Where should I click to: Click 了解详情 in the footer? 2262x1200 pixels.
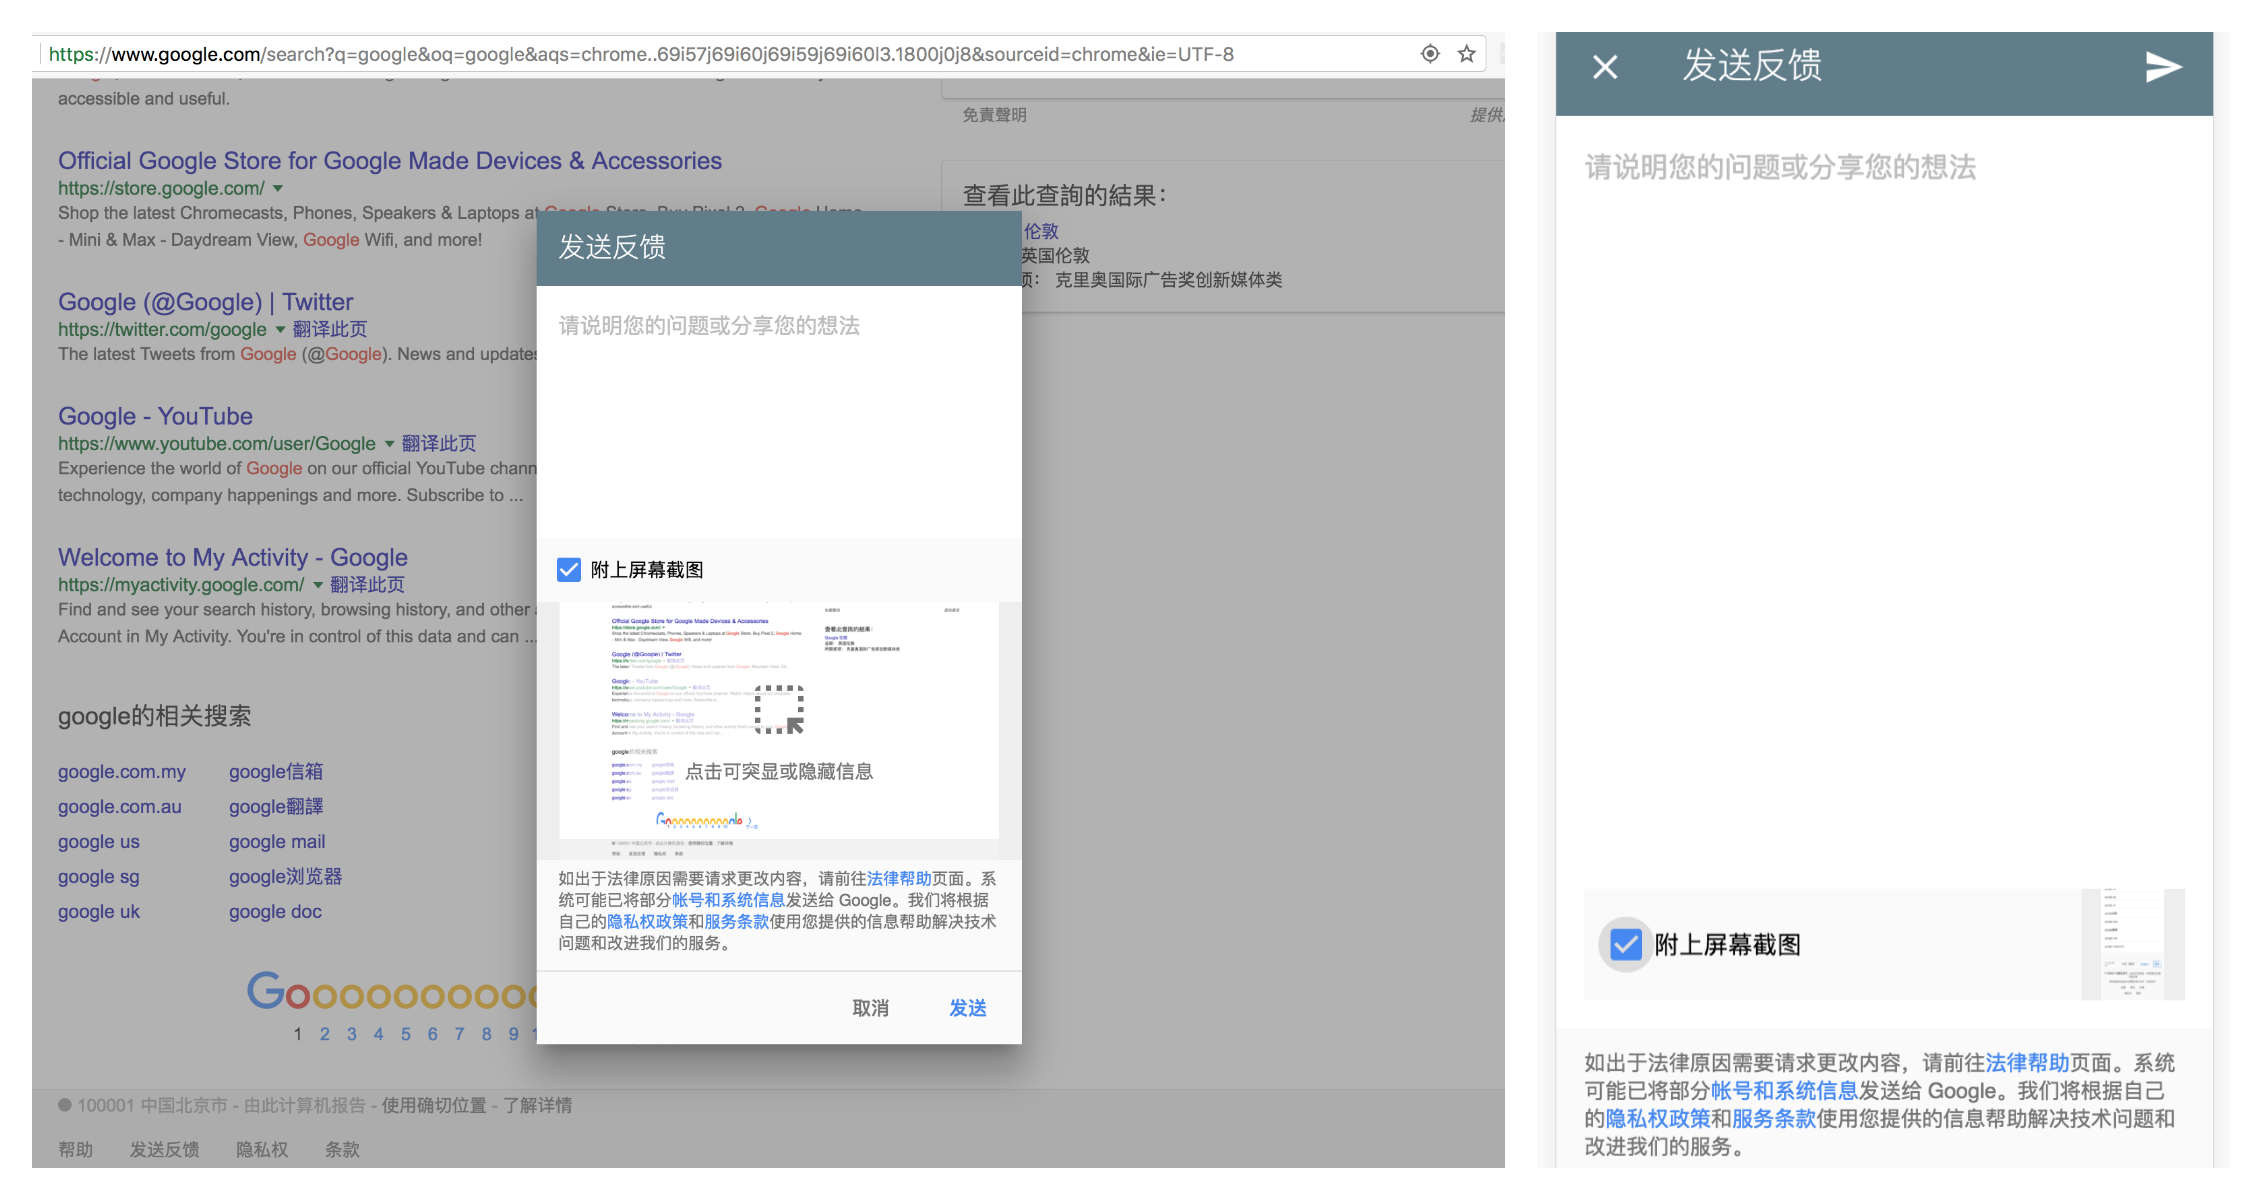(x=538, y=1106)
